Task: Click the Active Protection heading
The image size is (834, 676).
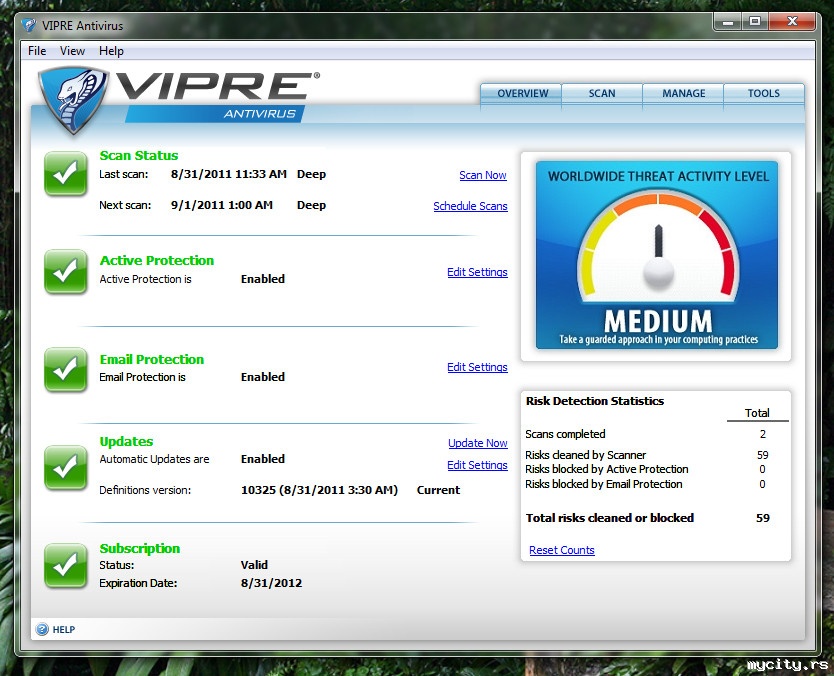Action: 157,260
